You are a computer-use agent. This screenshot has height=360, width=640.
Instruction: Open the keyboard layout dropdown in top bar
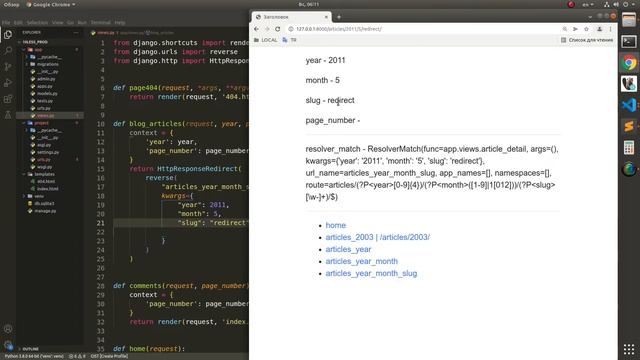(588, 4)
